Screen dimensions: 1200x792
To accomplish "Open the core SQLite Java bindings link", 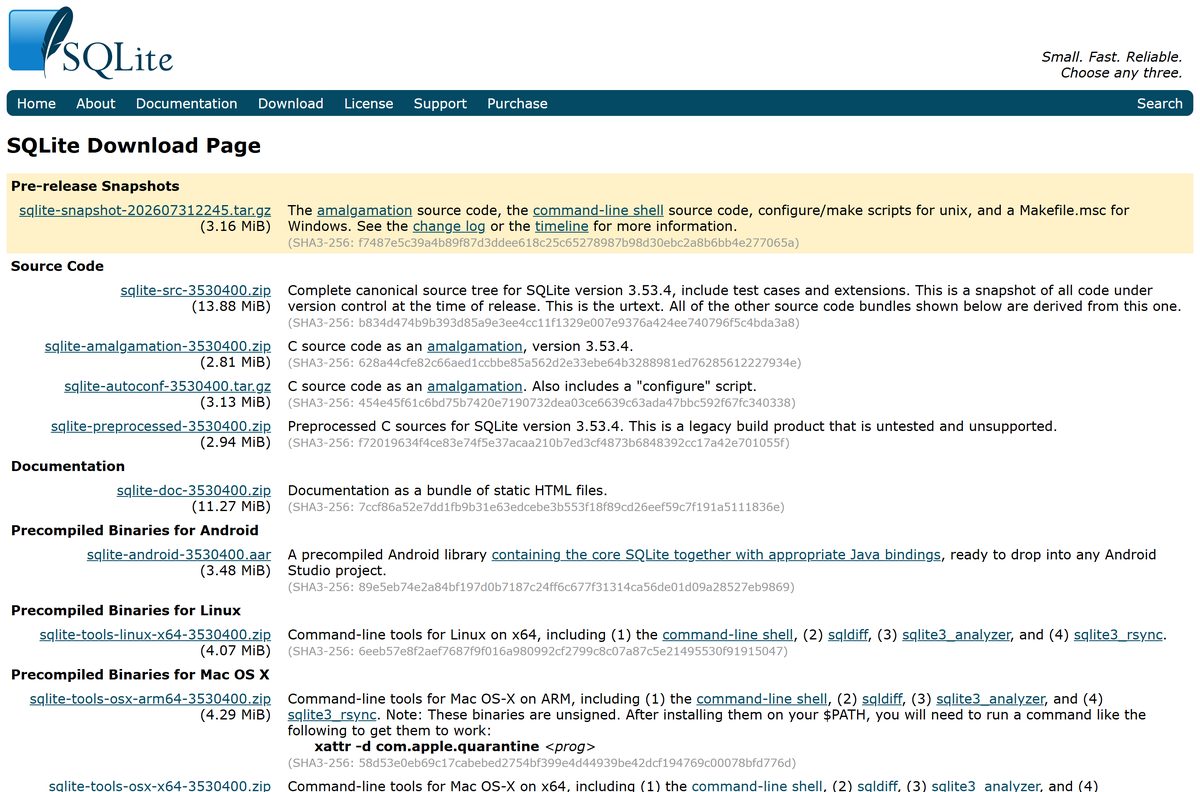I will coord(716,554).
